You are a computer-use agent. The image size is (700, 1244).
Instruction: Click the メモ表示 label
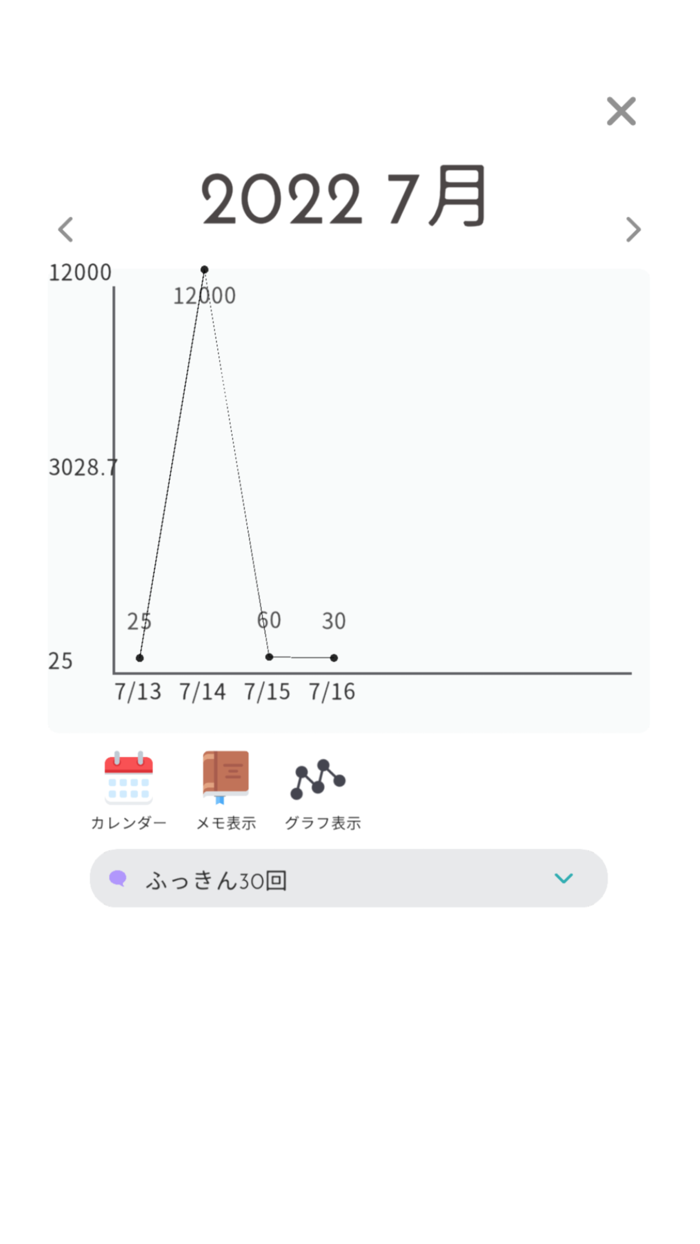[x=225, y=824]
